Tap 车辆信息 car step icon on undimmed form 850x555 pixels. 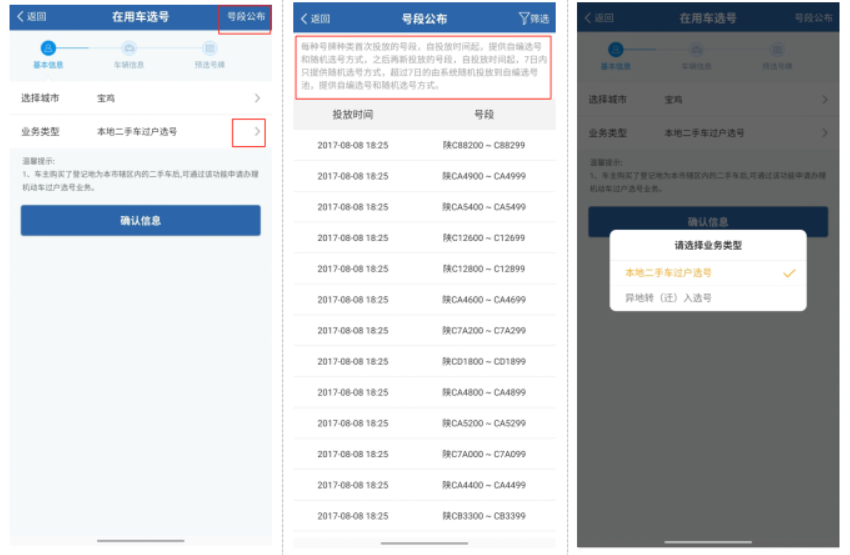(x=128, y=48)
